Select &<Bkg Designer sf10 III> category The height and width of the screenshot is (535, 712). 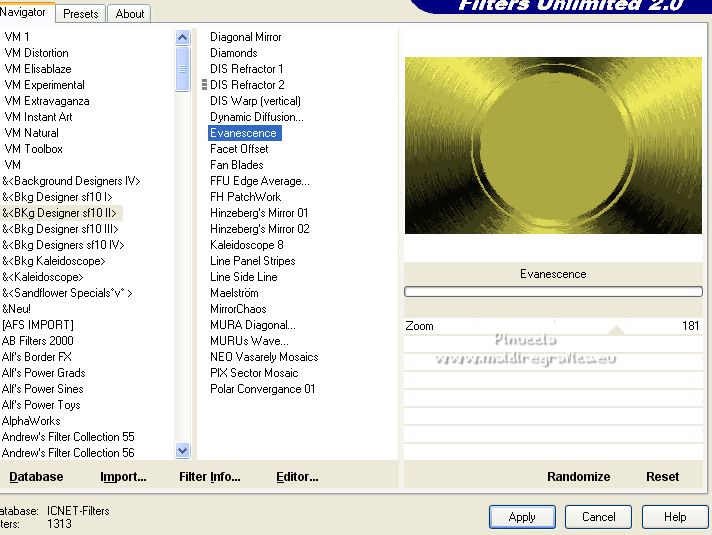coord(60,228)
